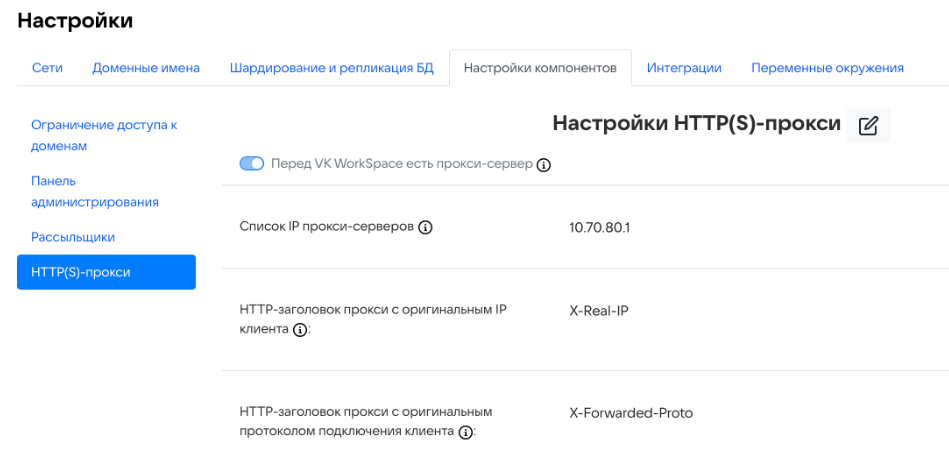
Task: Go to the "Интеграции" tab
Action: (x=684, y=68)
